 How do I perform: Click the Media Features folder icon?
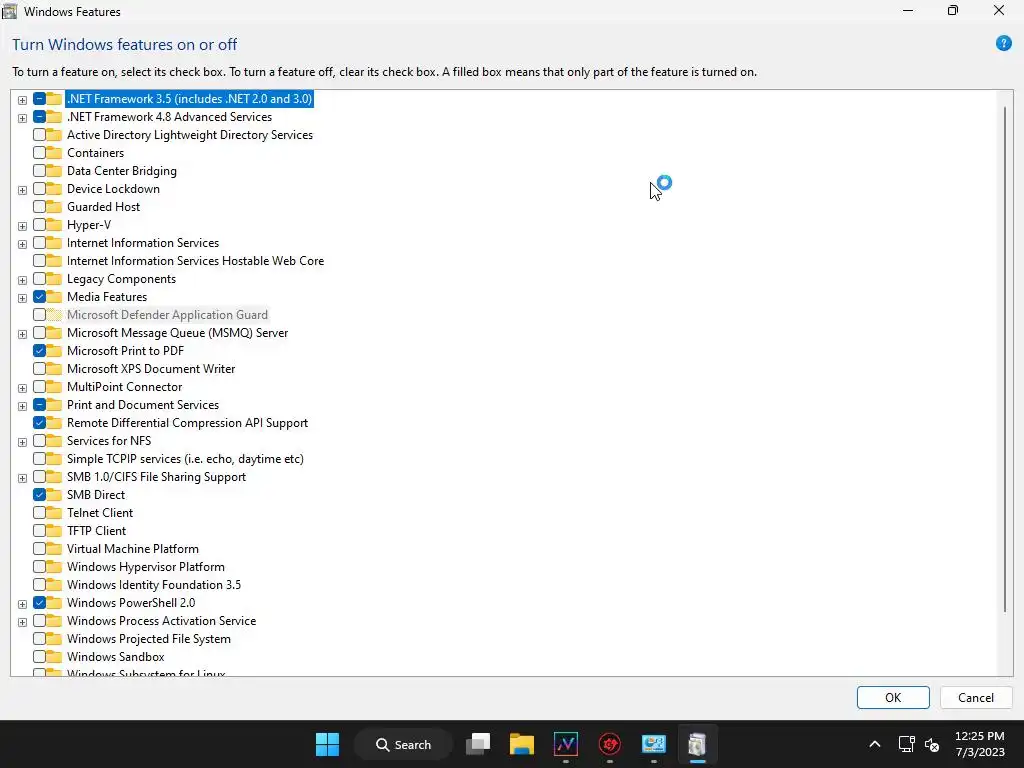54,296
